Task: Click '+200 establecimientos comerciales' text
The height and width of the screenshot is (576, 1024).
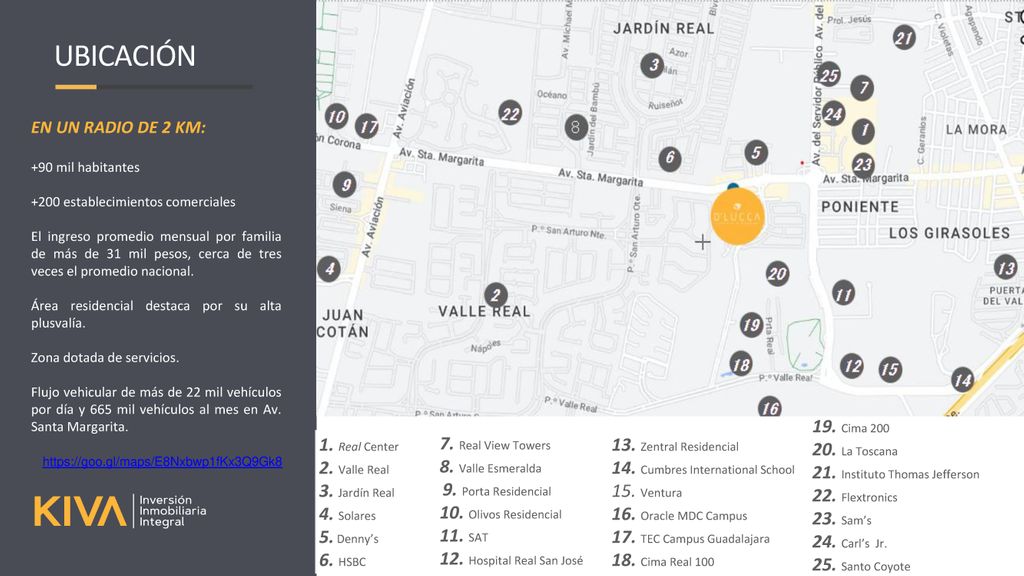Action: 133,202
